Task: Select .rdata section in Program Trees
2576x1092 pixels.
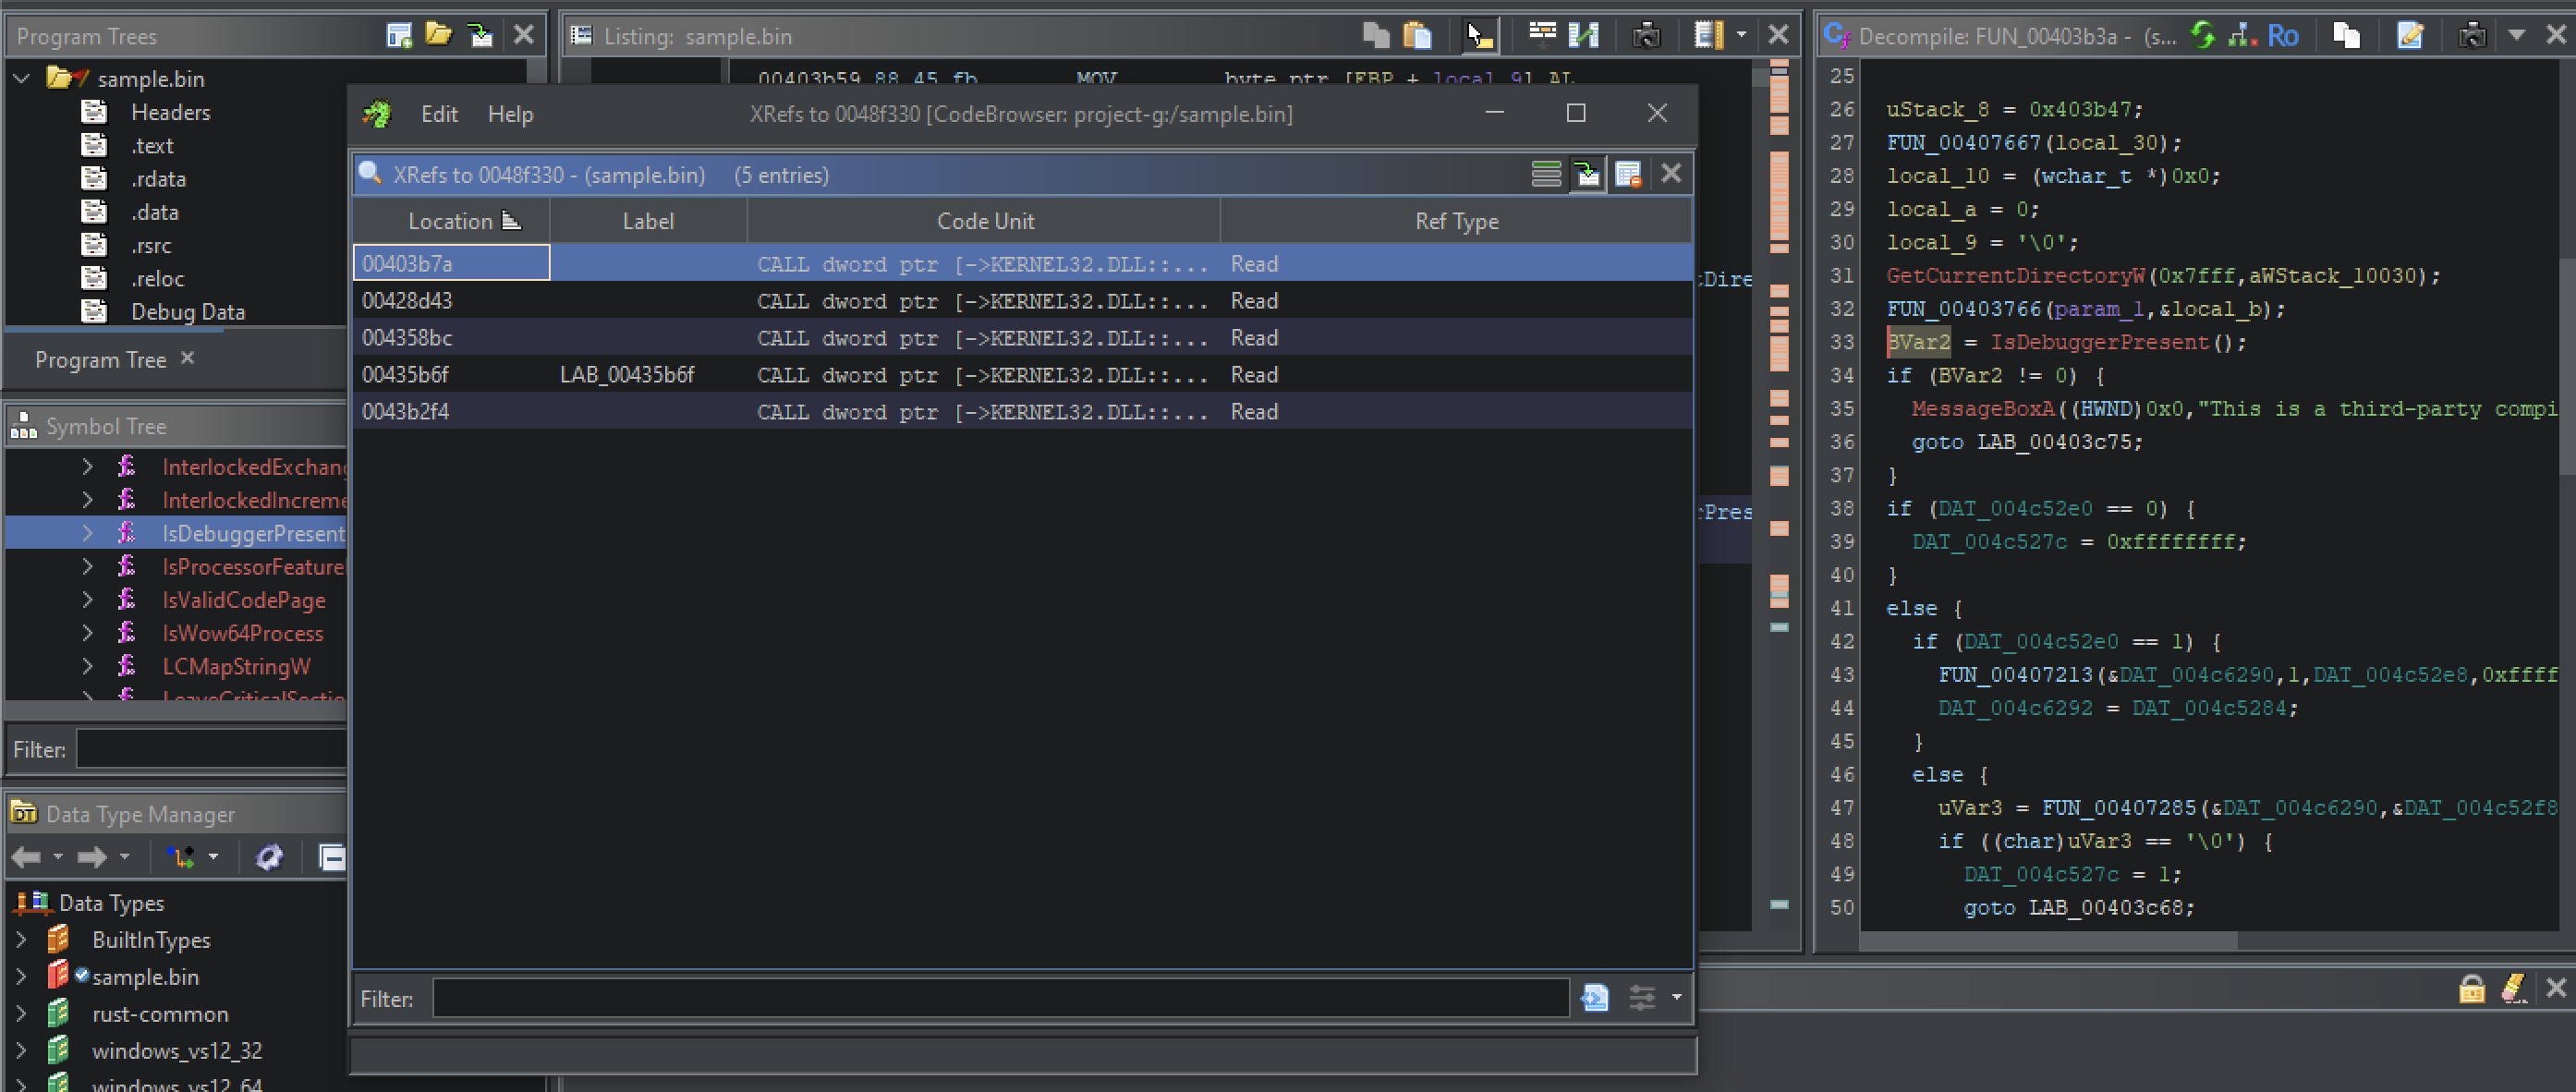Action: tap(158, 179)
